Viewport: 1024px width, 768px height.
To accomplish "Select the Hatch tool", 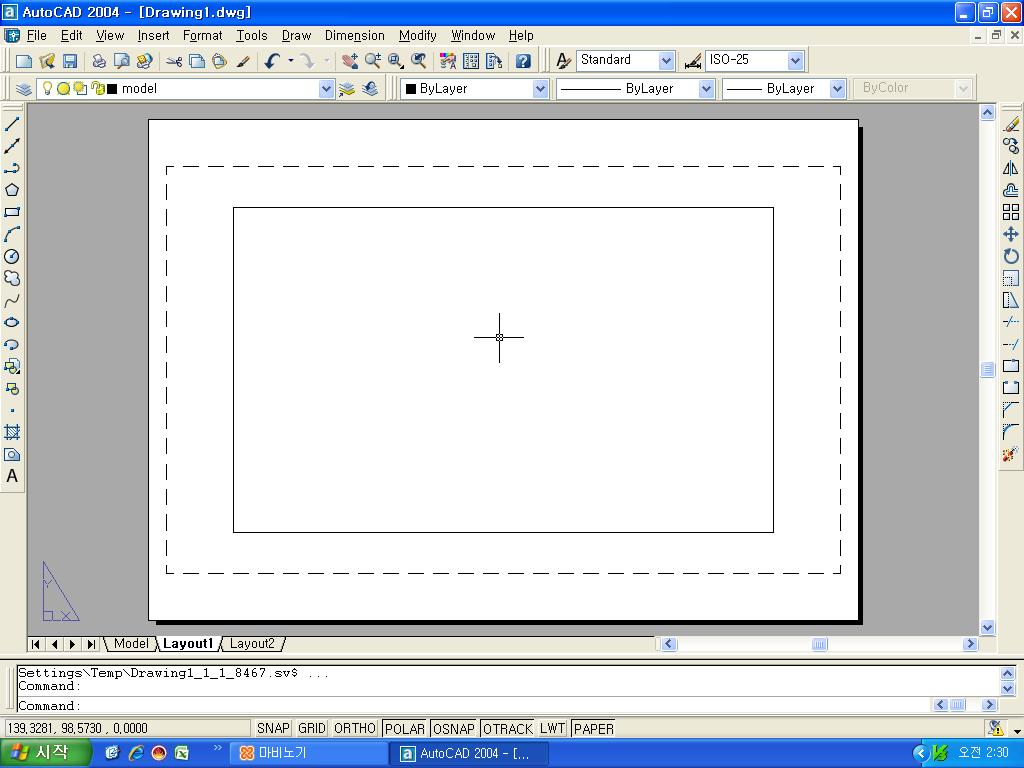I will point(12,432).
